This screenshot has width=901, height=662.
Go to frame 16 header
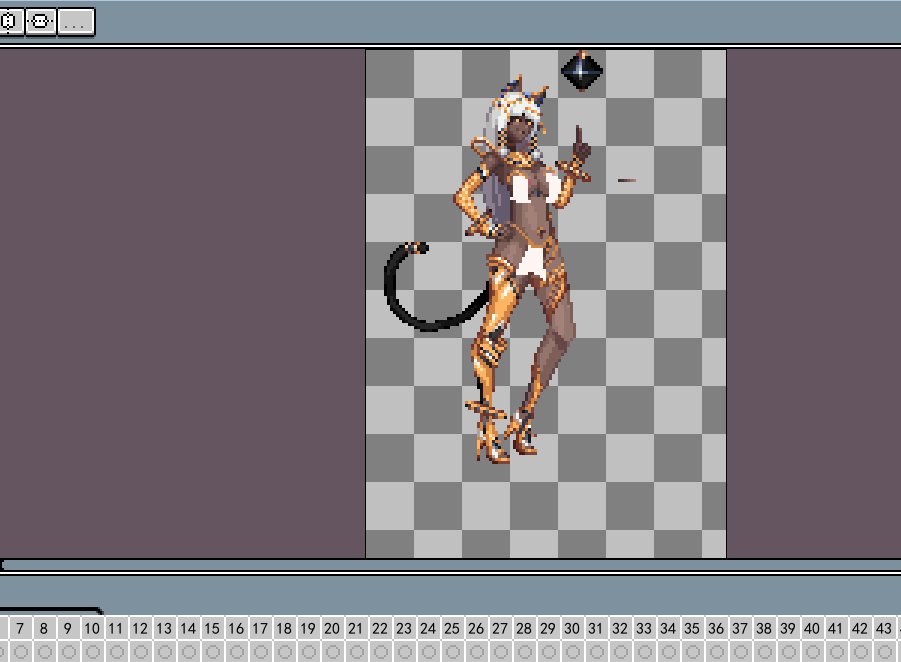236,628
